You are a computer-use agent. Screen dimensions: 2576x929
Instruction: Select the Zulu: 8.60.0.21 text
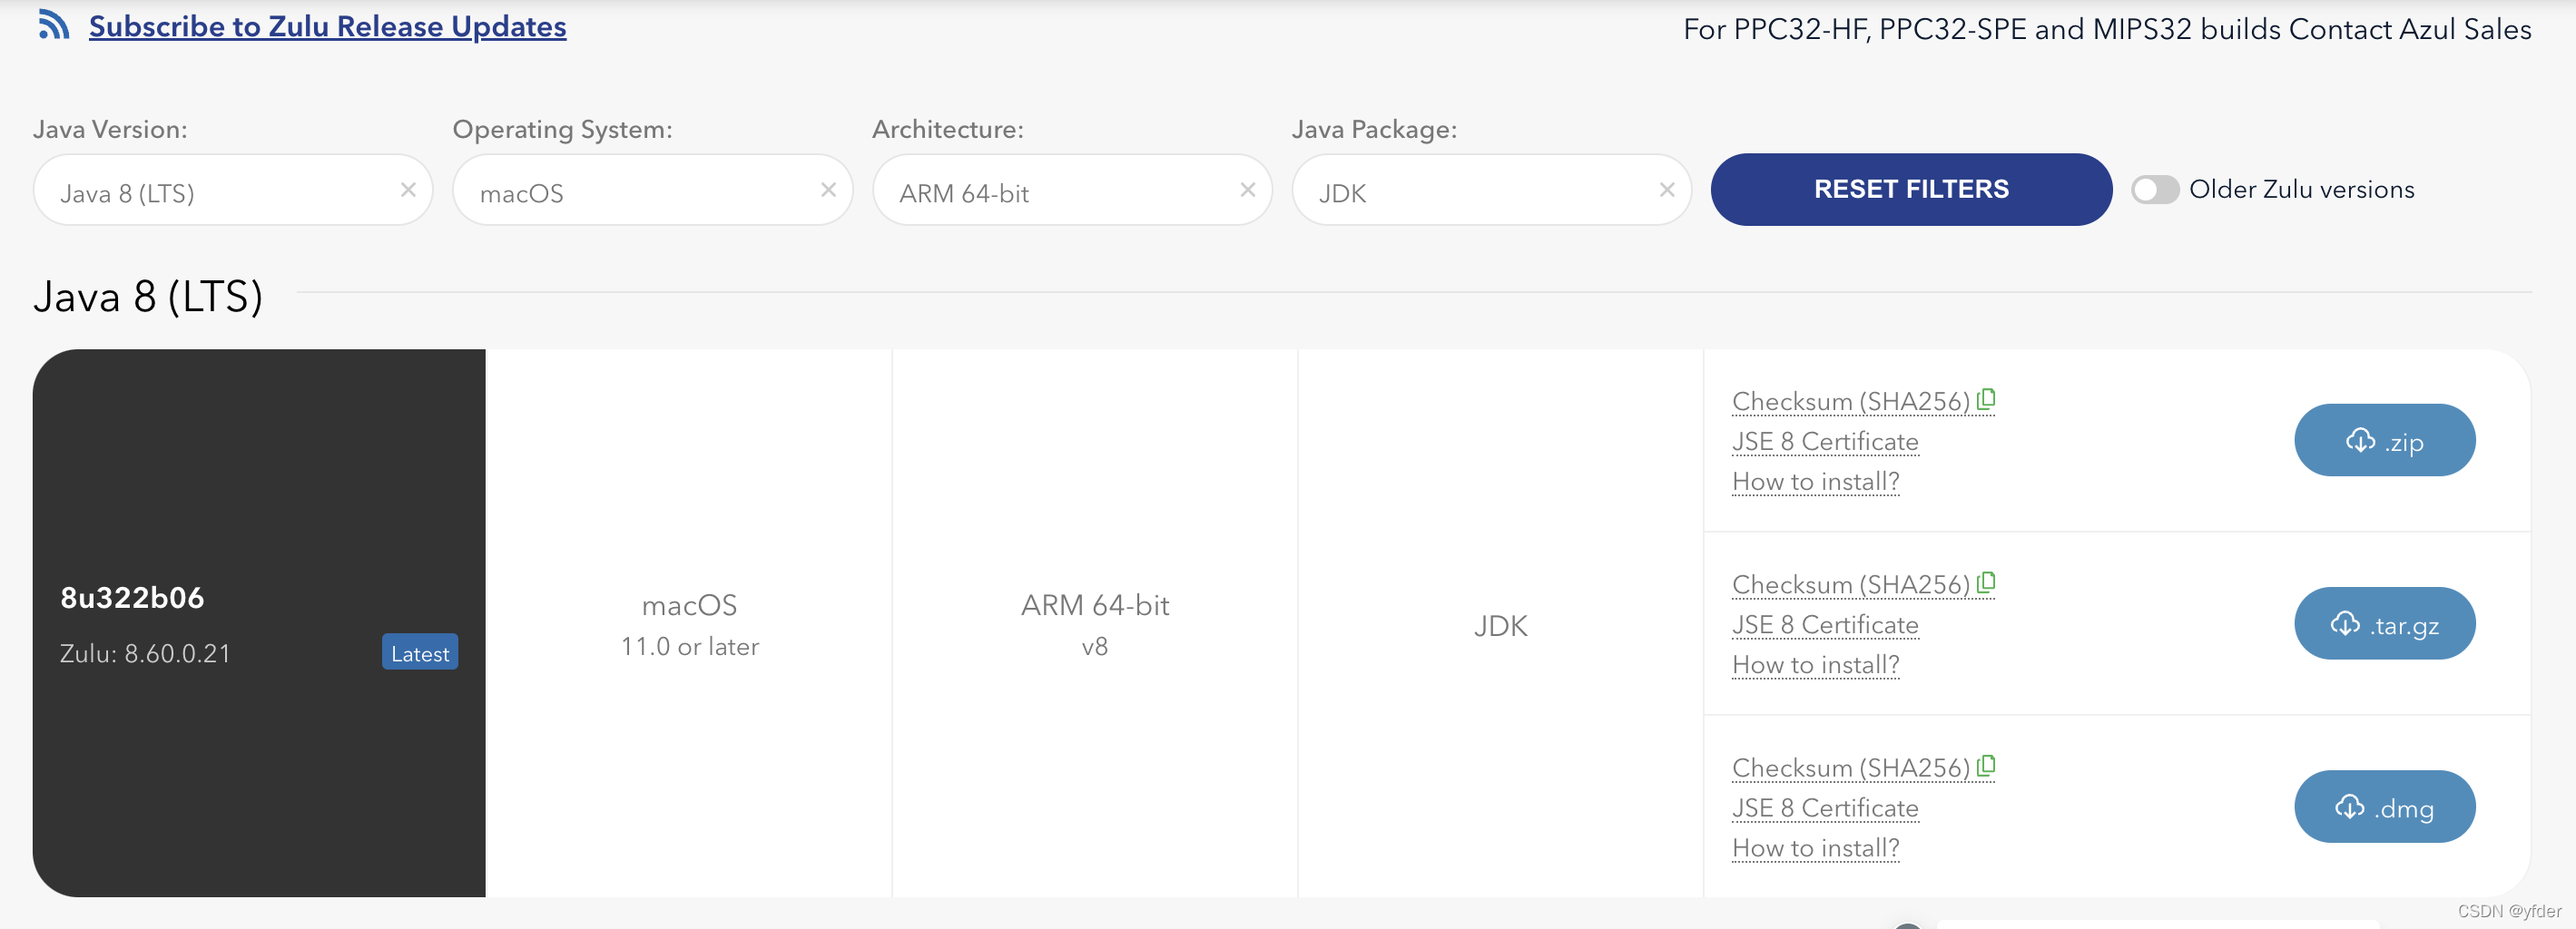[x=145, y=653]
